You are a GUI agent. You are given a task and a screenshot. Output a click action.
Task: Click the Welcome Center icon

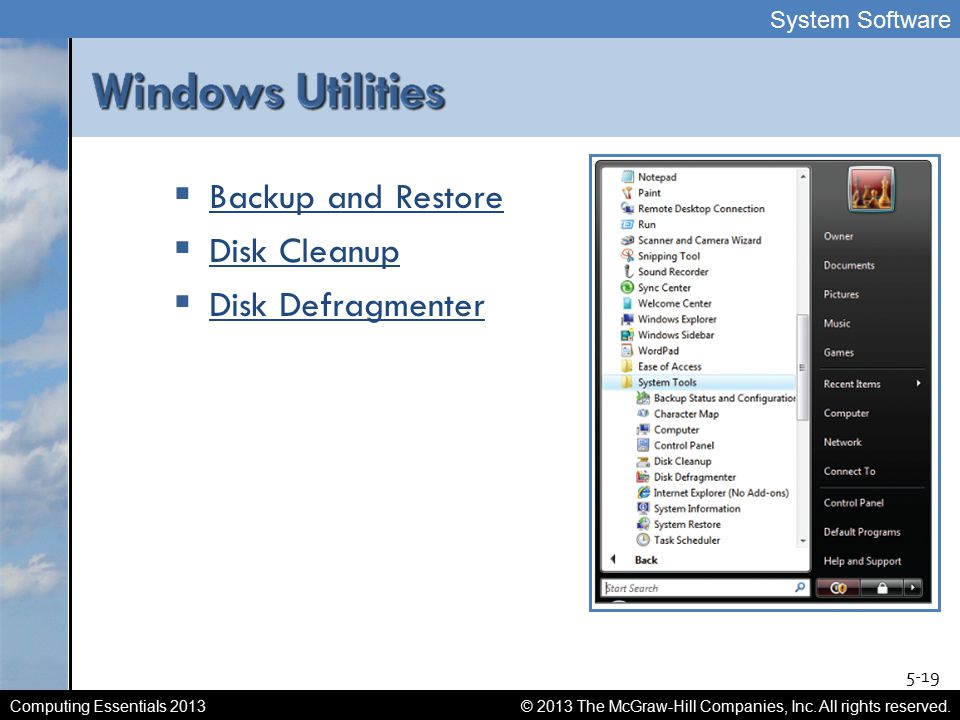tap(627, 303)
